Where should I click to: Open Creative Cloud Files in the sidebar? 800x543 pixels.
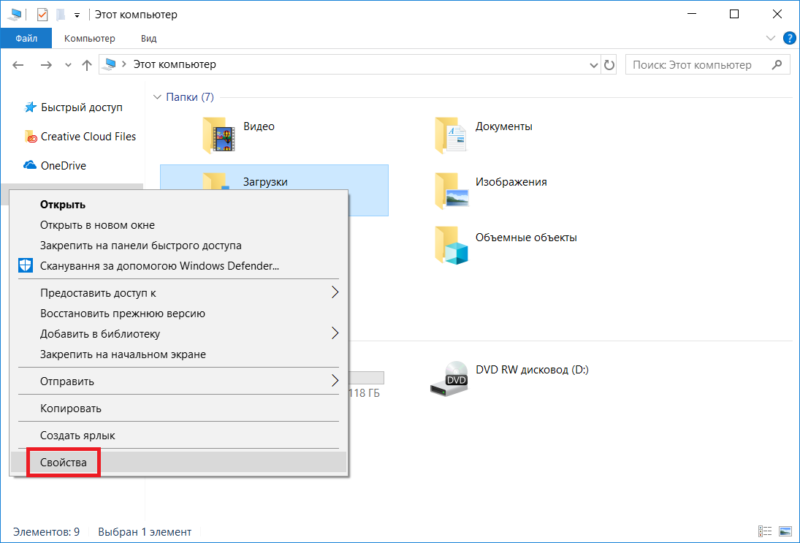point(88,136)
